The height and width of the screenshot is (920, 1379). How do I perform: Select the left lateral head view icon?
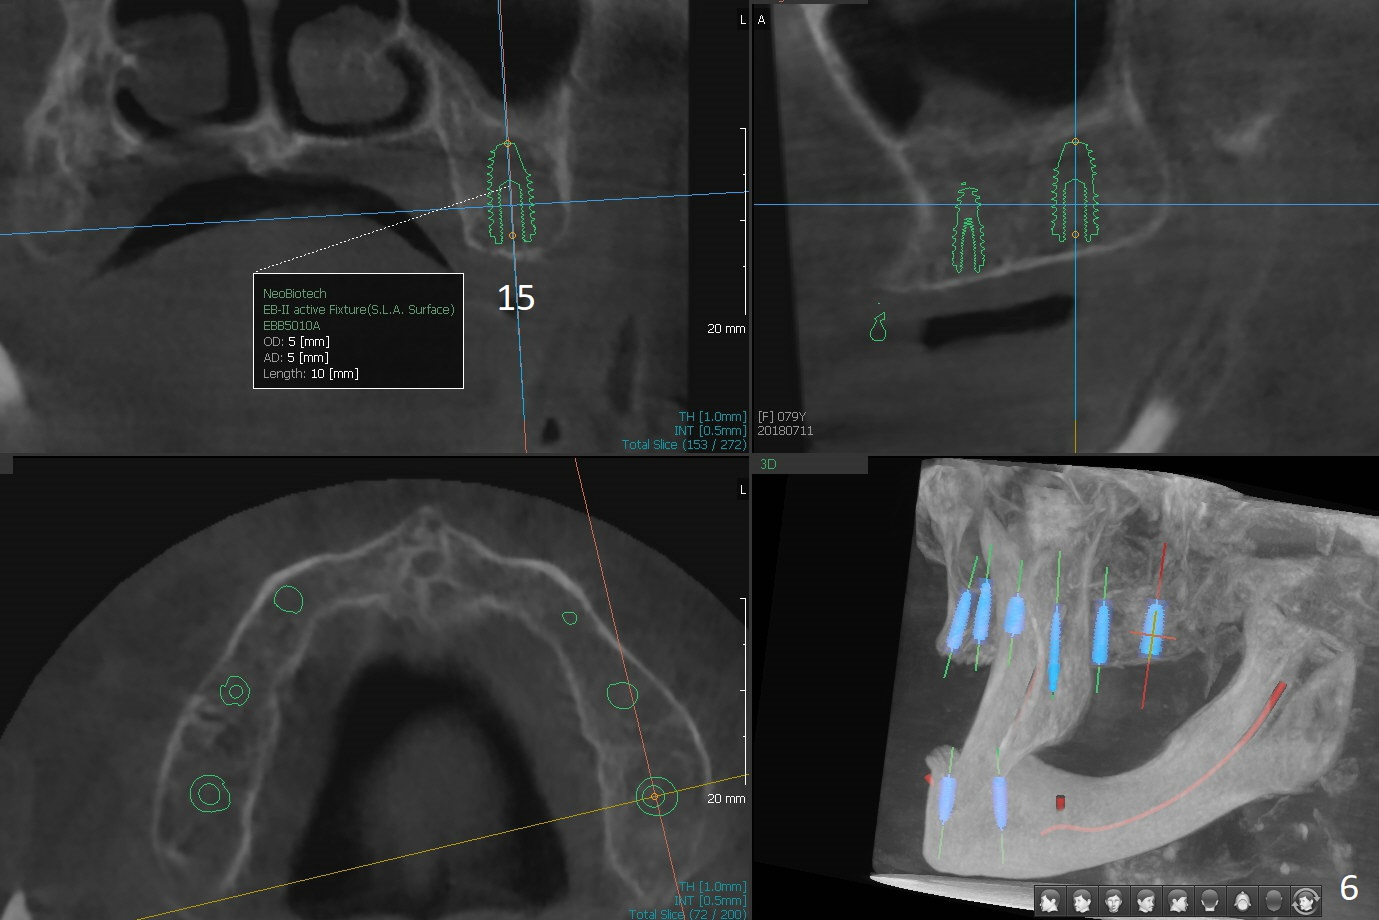pyautogui.click(x=1049, y=901)
